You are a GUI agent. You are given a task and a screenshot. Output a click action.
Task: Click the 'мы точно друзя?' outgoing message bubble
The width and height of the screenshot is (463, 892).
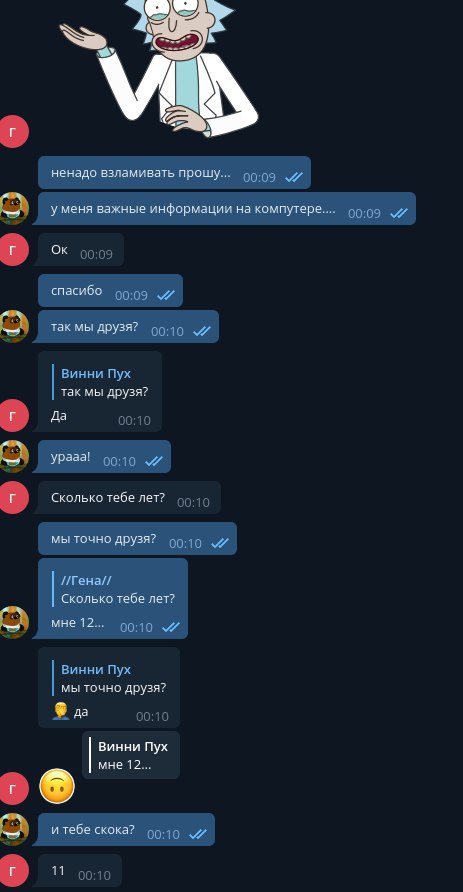point(137,539)
